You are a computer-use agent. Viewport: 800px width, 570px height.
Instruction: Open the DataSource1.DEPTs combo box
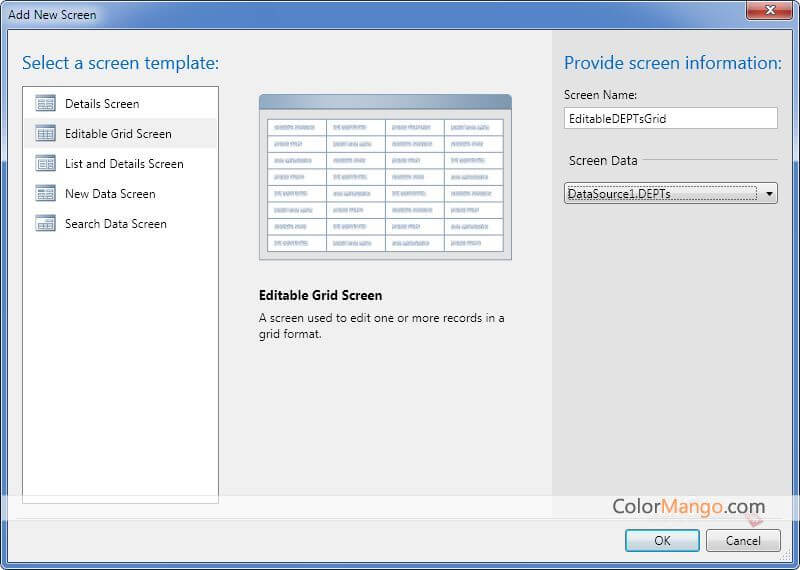[660, 193]
